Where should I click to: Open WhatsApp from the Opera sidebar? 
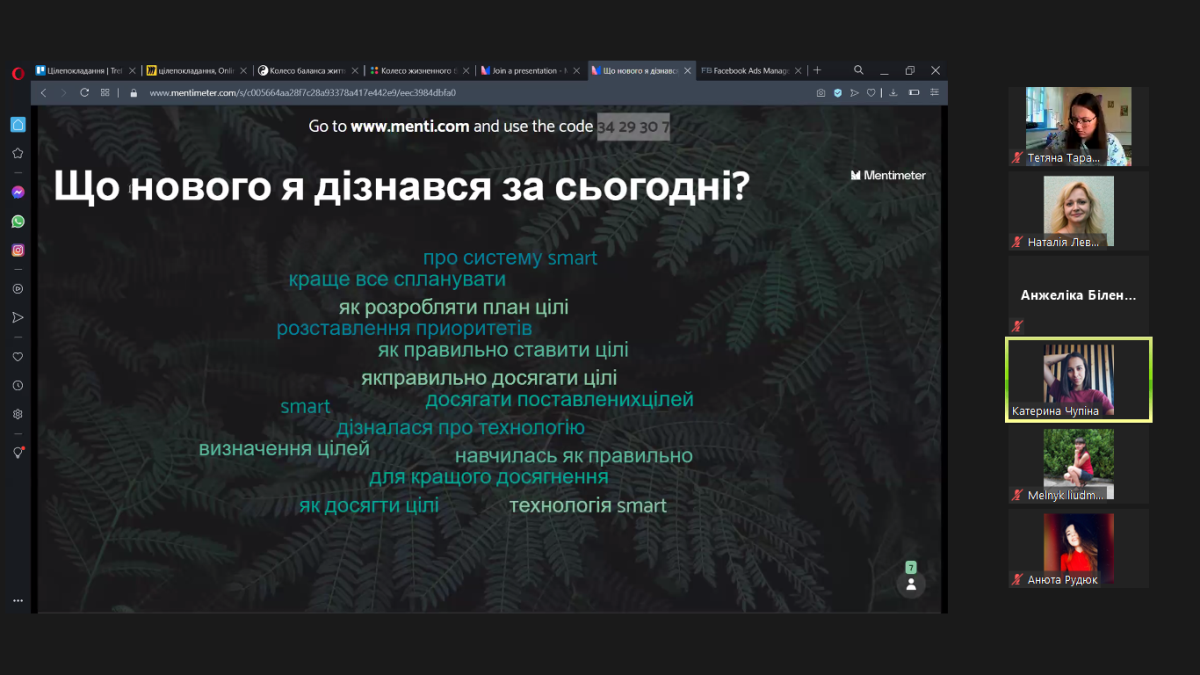pyautogui.click(x=18, y=221)
